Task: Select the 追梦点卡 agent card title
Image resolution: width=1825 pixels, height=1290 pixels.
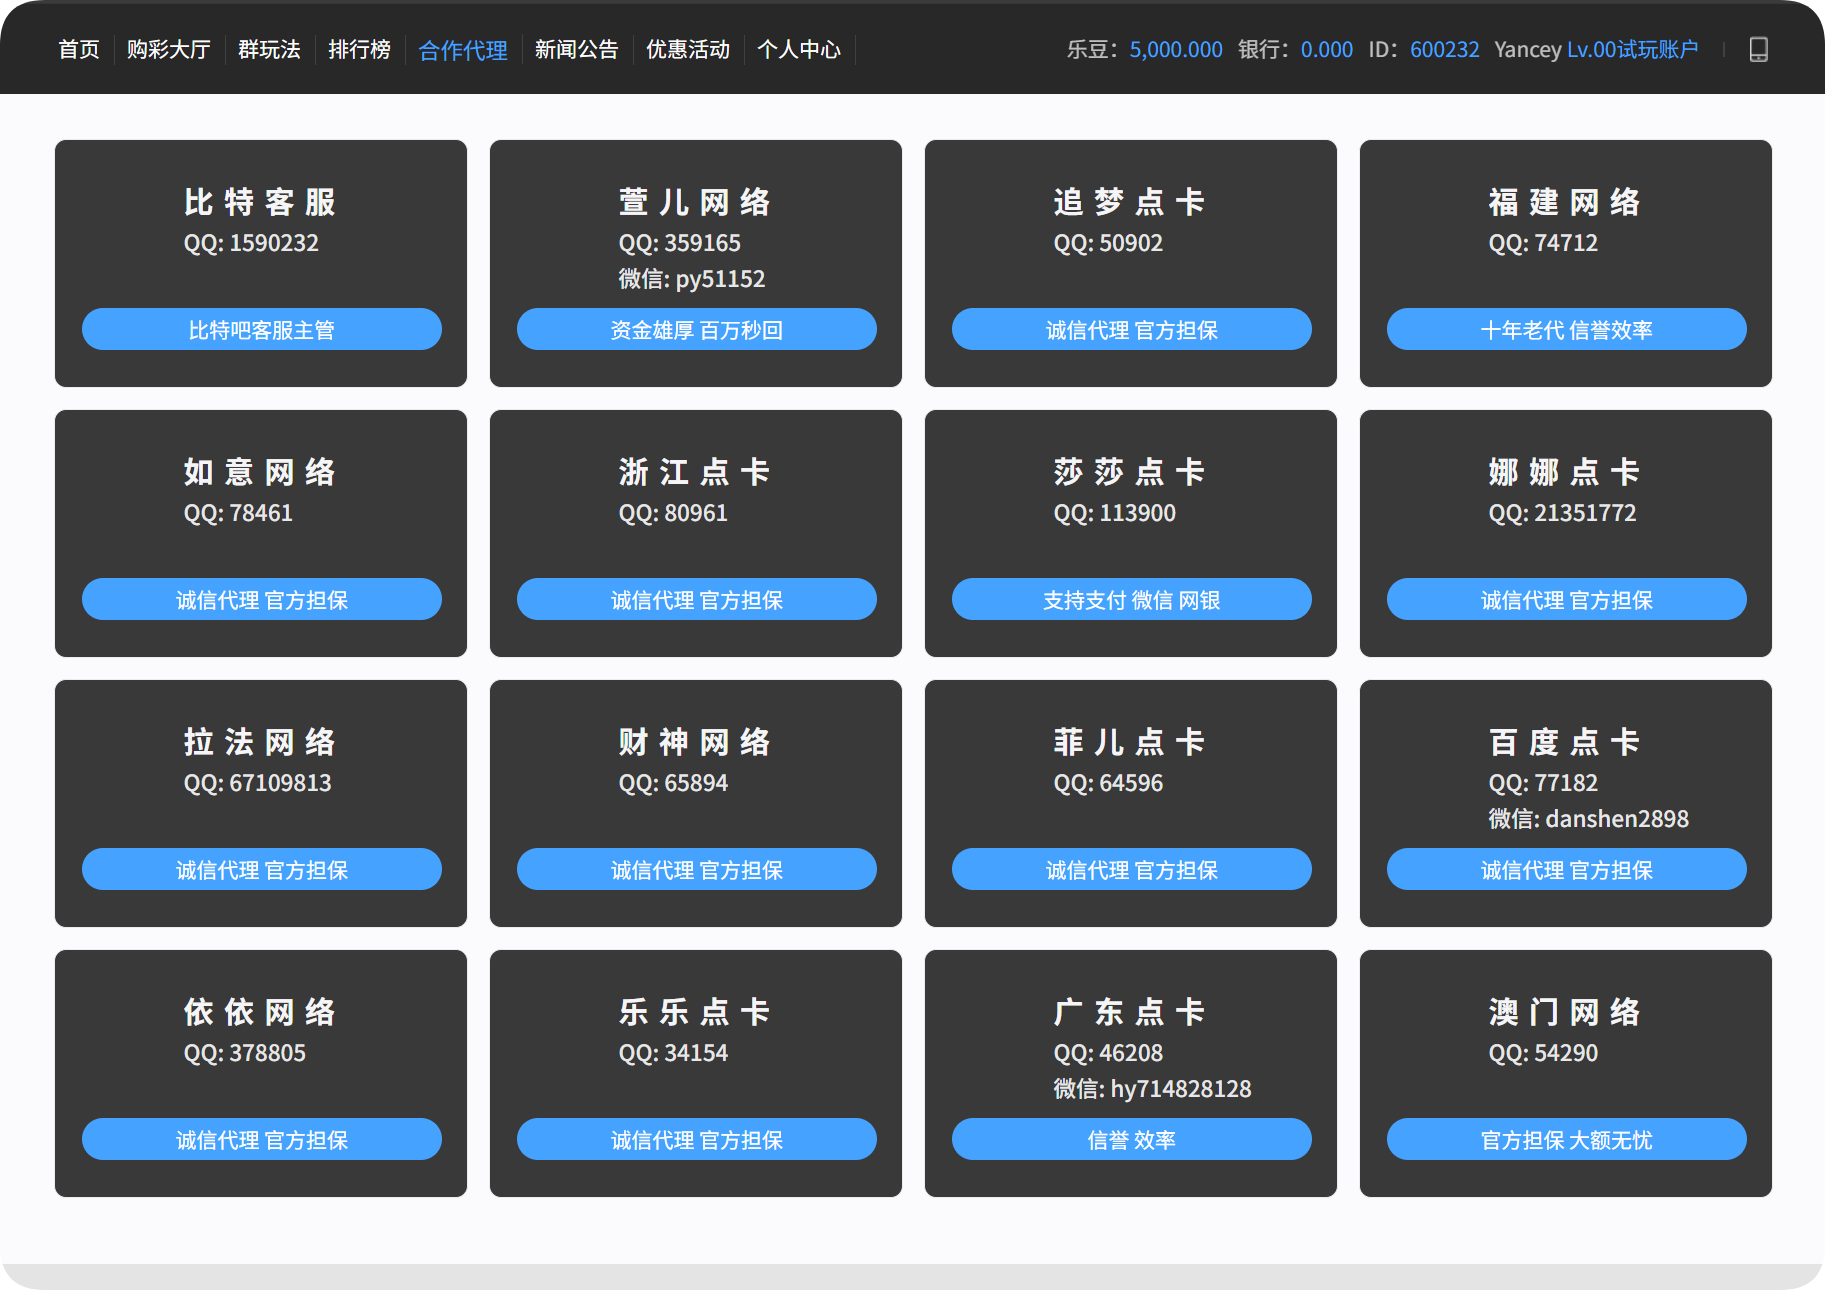Action: tap(1130, 203)
